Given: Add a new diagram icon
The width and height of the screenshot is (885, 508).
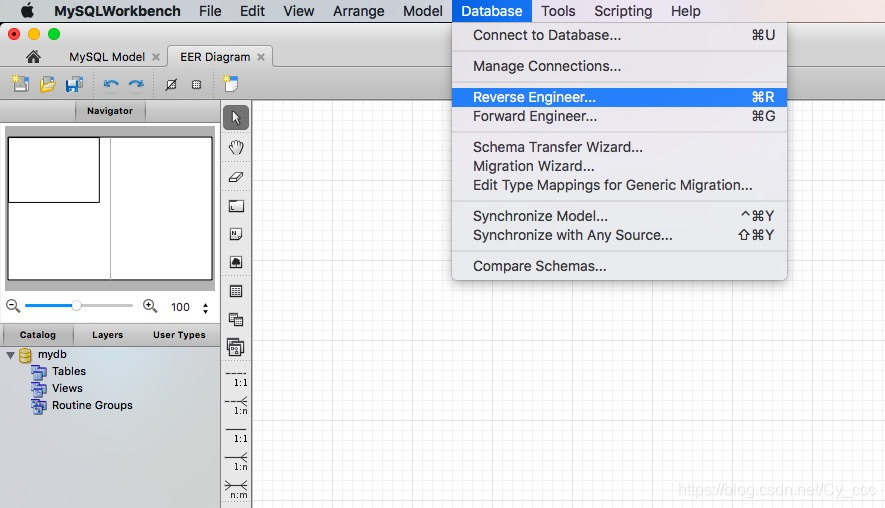Looking at the screenshot, I should [230, 84].
